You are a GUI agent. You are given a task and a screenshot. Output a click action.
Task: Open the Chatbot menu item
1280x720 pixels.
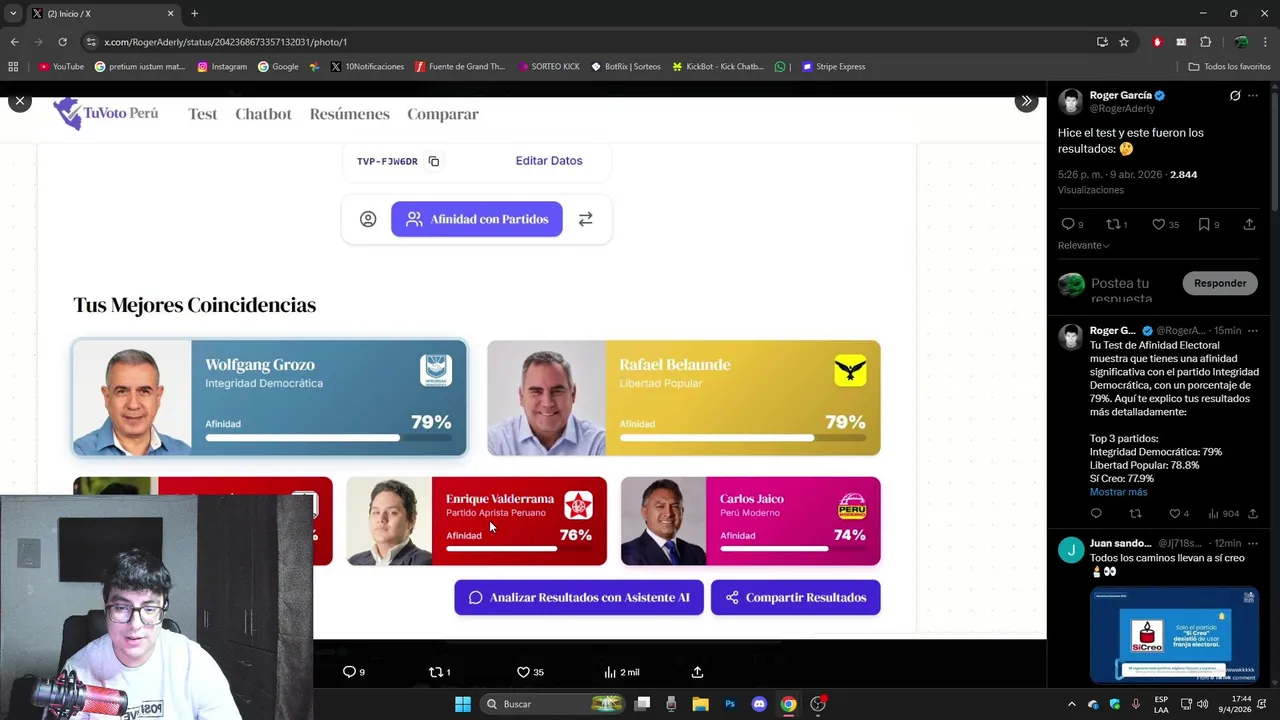(x=263, y=114)
